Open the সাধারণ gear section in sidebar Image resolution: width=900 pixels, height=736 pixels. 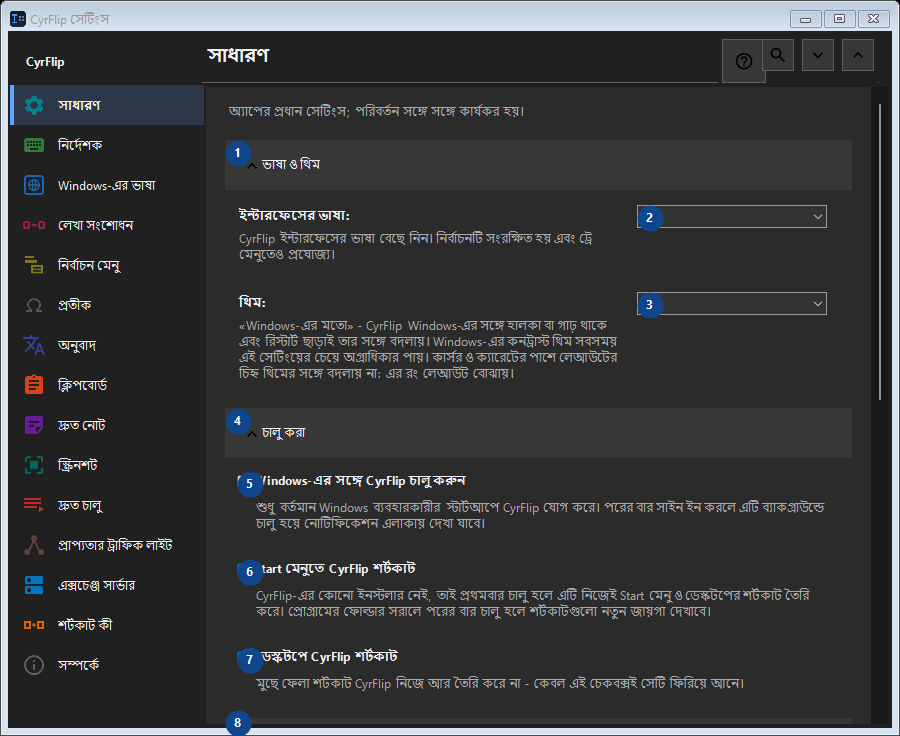pos(107,105)
